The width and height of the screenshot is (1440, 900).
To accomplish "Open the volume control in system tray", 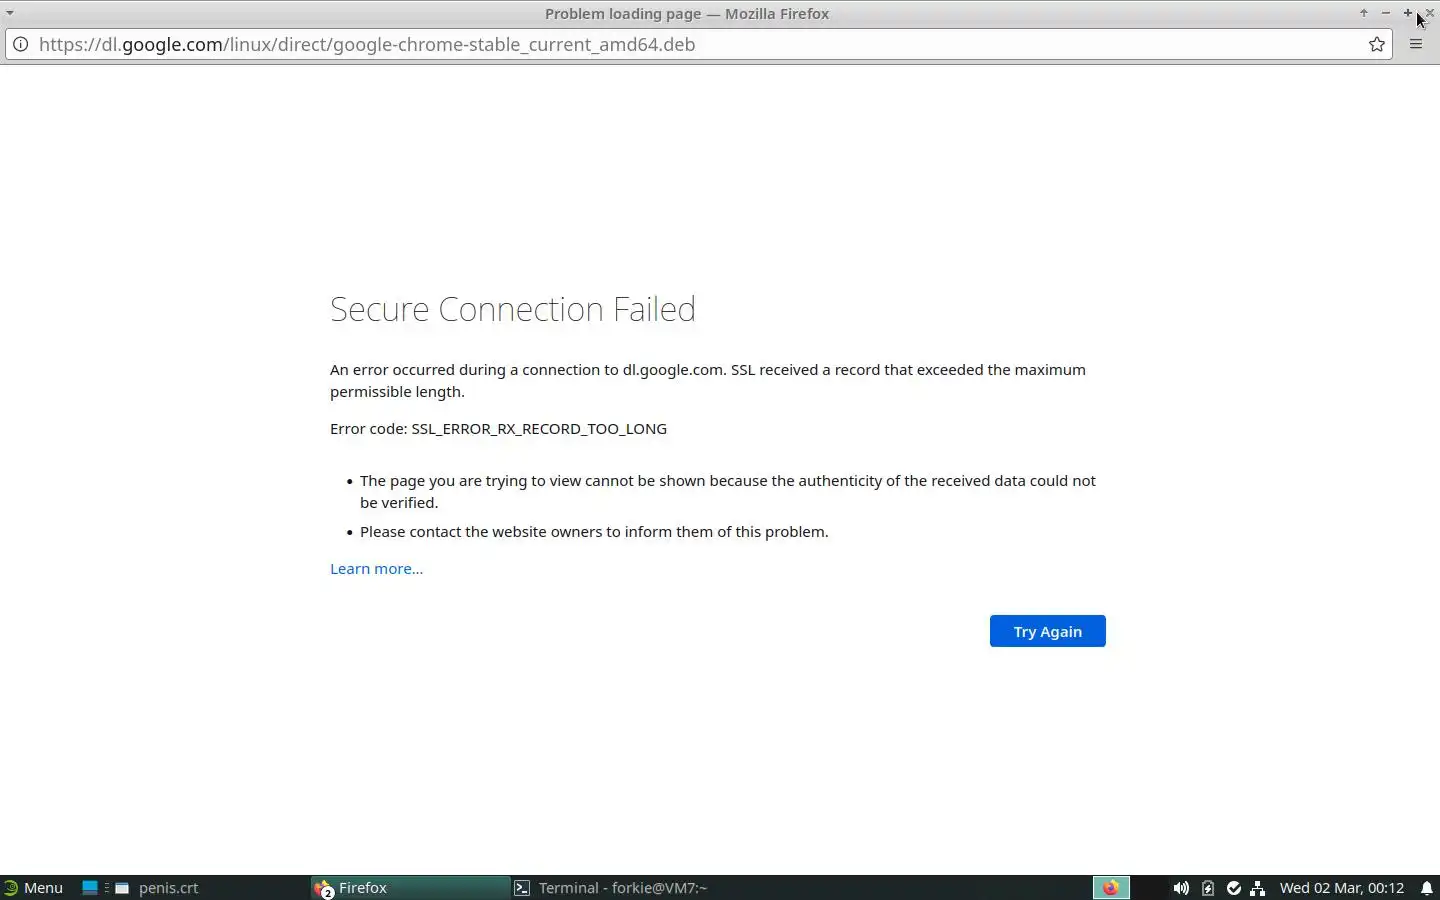I will [1181, 888].
